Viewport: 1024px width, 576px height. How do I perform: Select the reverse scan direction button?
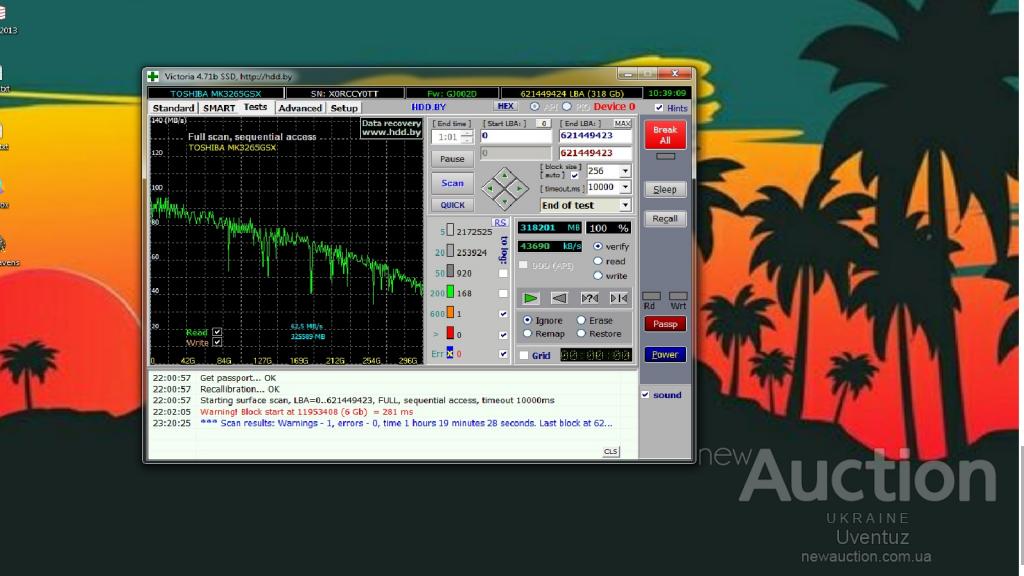pyautogui.click(x=560, y=298)
